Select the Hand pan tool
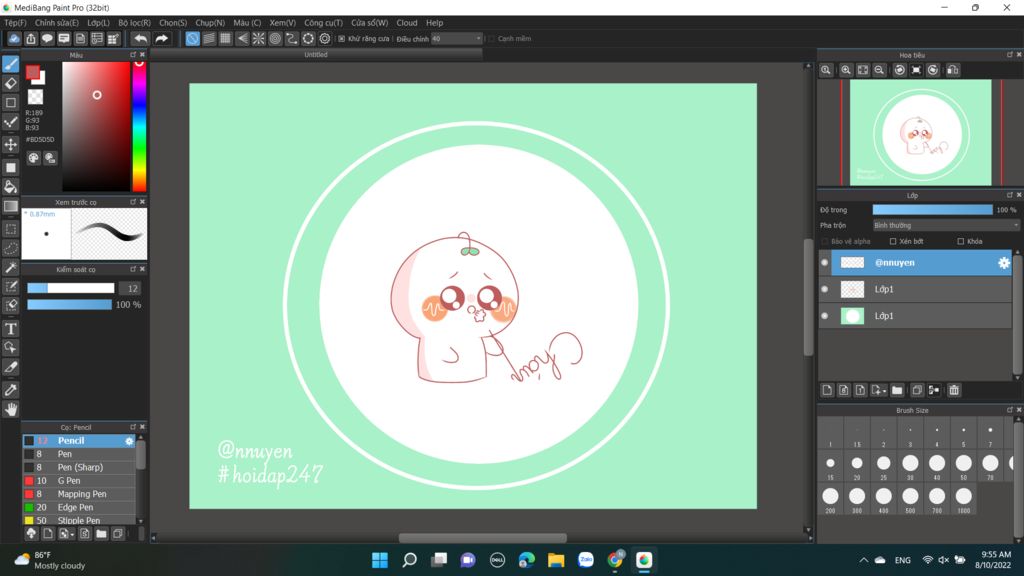Image resolution: width=1024 pixels, height=576 pixels. tap(11, 409)
